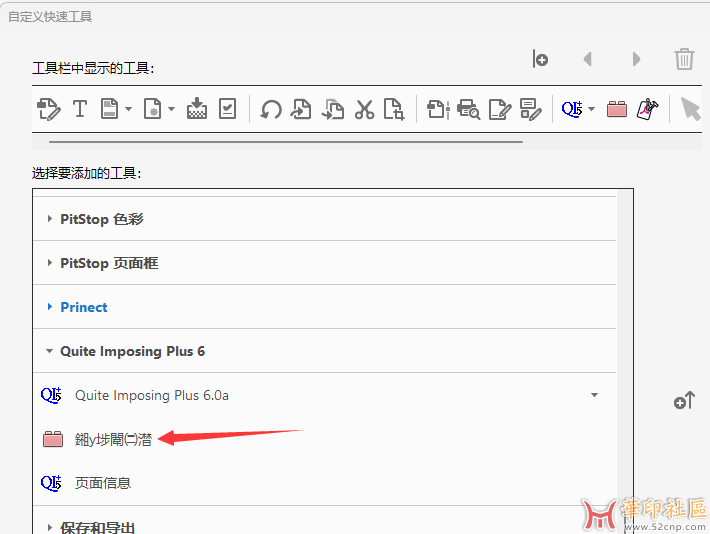Expand the Prinect category
This screenshot has height=534, width=710.
(83, 307)
